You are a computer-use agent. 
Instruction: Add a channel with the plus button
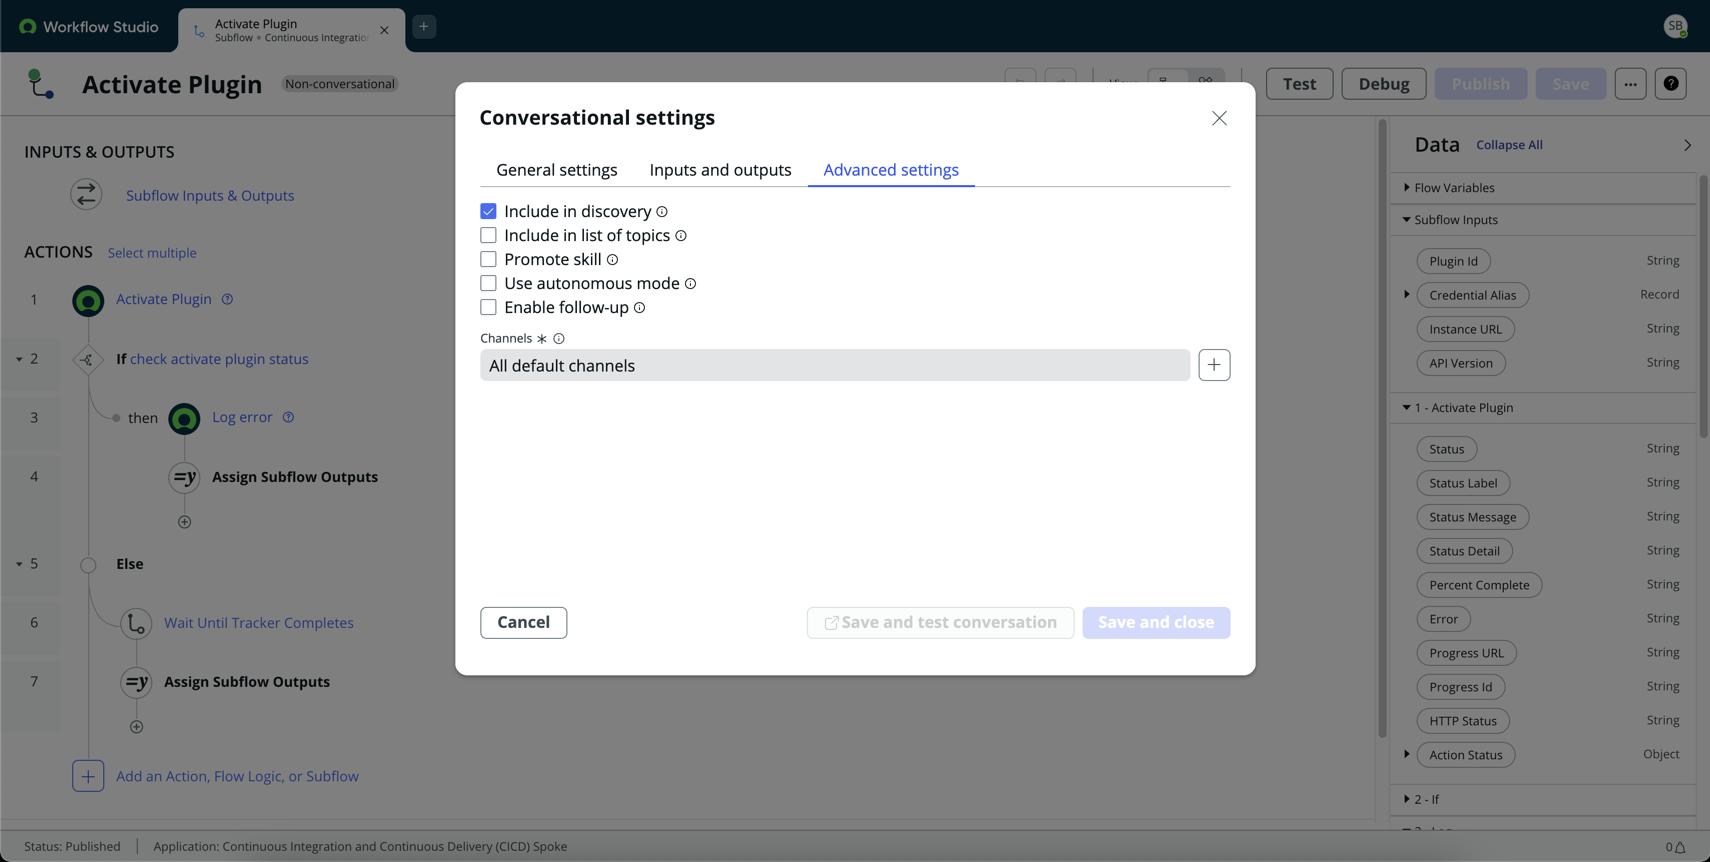(1214, 365)
